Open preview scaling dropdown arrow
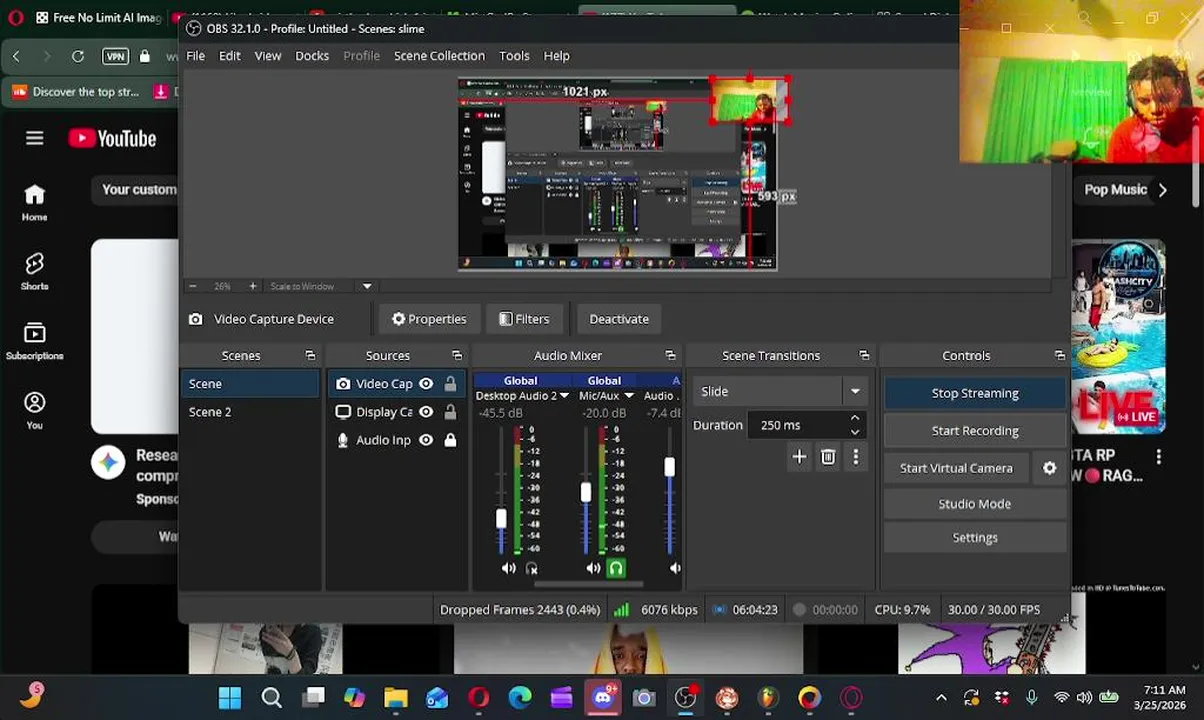This screenshot has height=720, width=1204. pyautogui.click(x=367, y=286)
